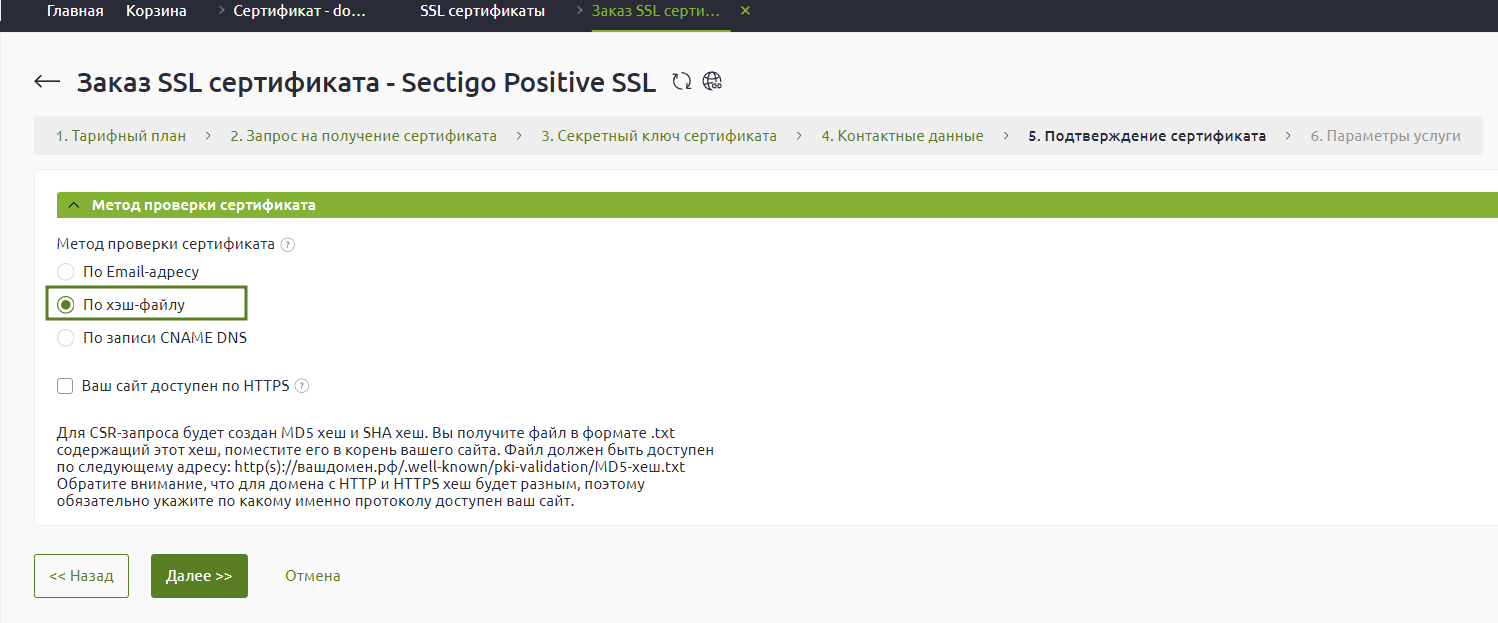
Task: Click the << Назад button
Action: tap(81, 576)
